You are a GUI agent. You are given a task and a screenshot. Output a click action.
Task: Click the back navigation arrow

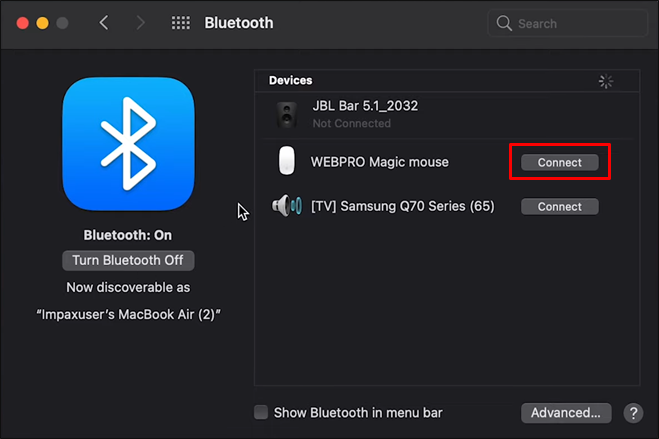click(104, 23)
